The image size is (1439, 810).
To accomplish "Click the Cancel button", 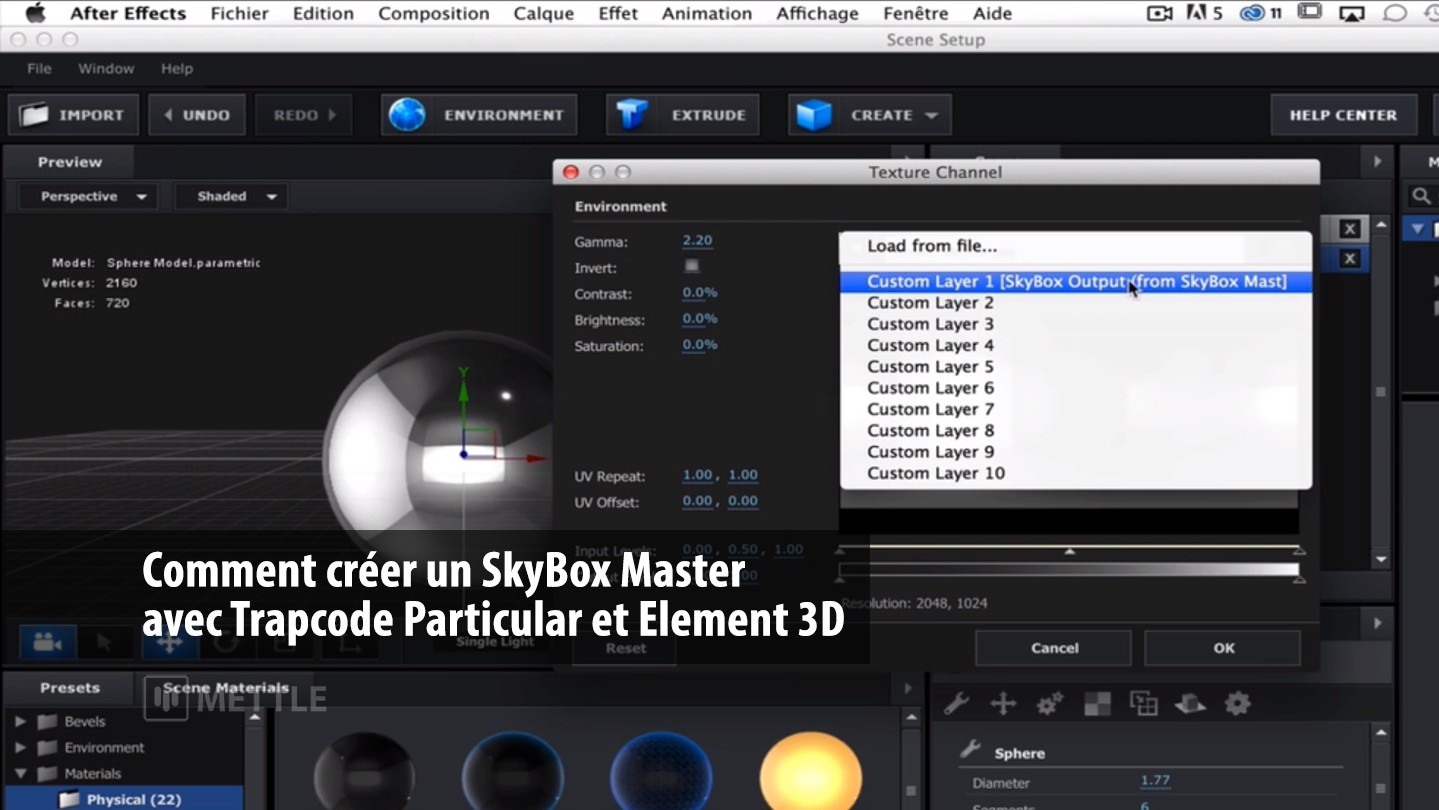I will [x=1054, y=648].
